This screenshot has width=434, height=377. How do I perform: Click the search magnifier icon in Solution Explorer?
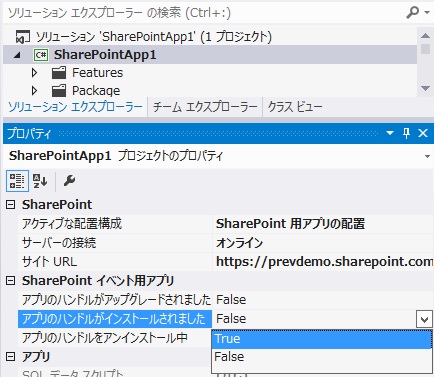coord(413,13)
